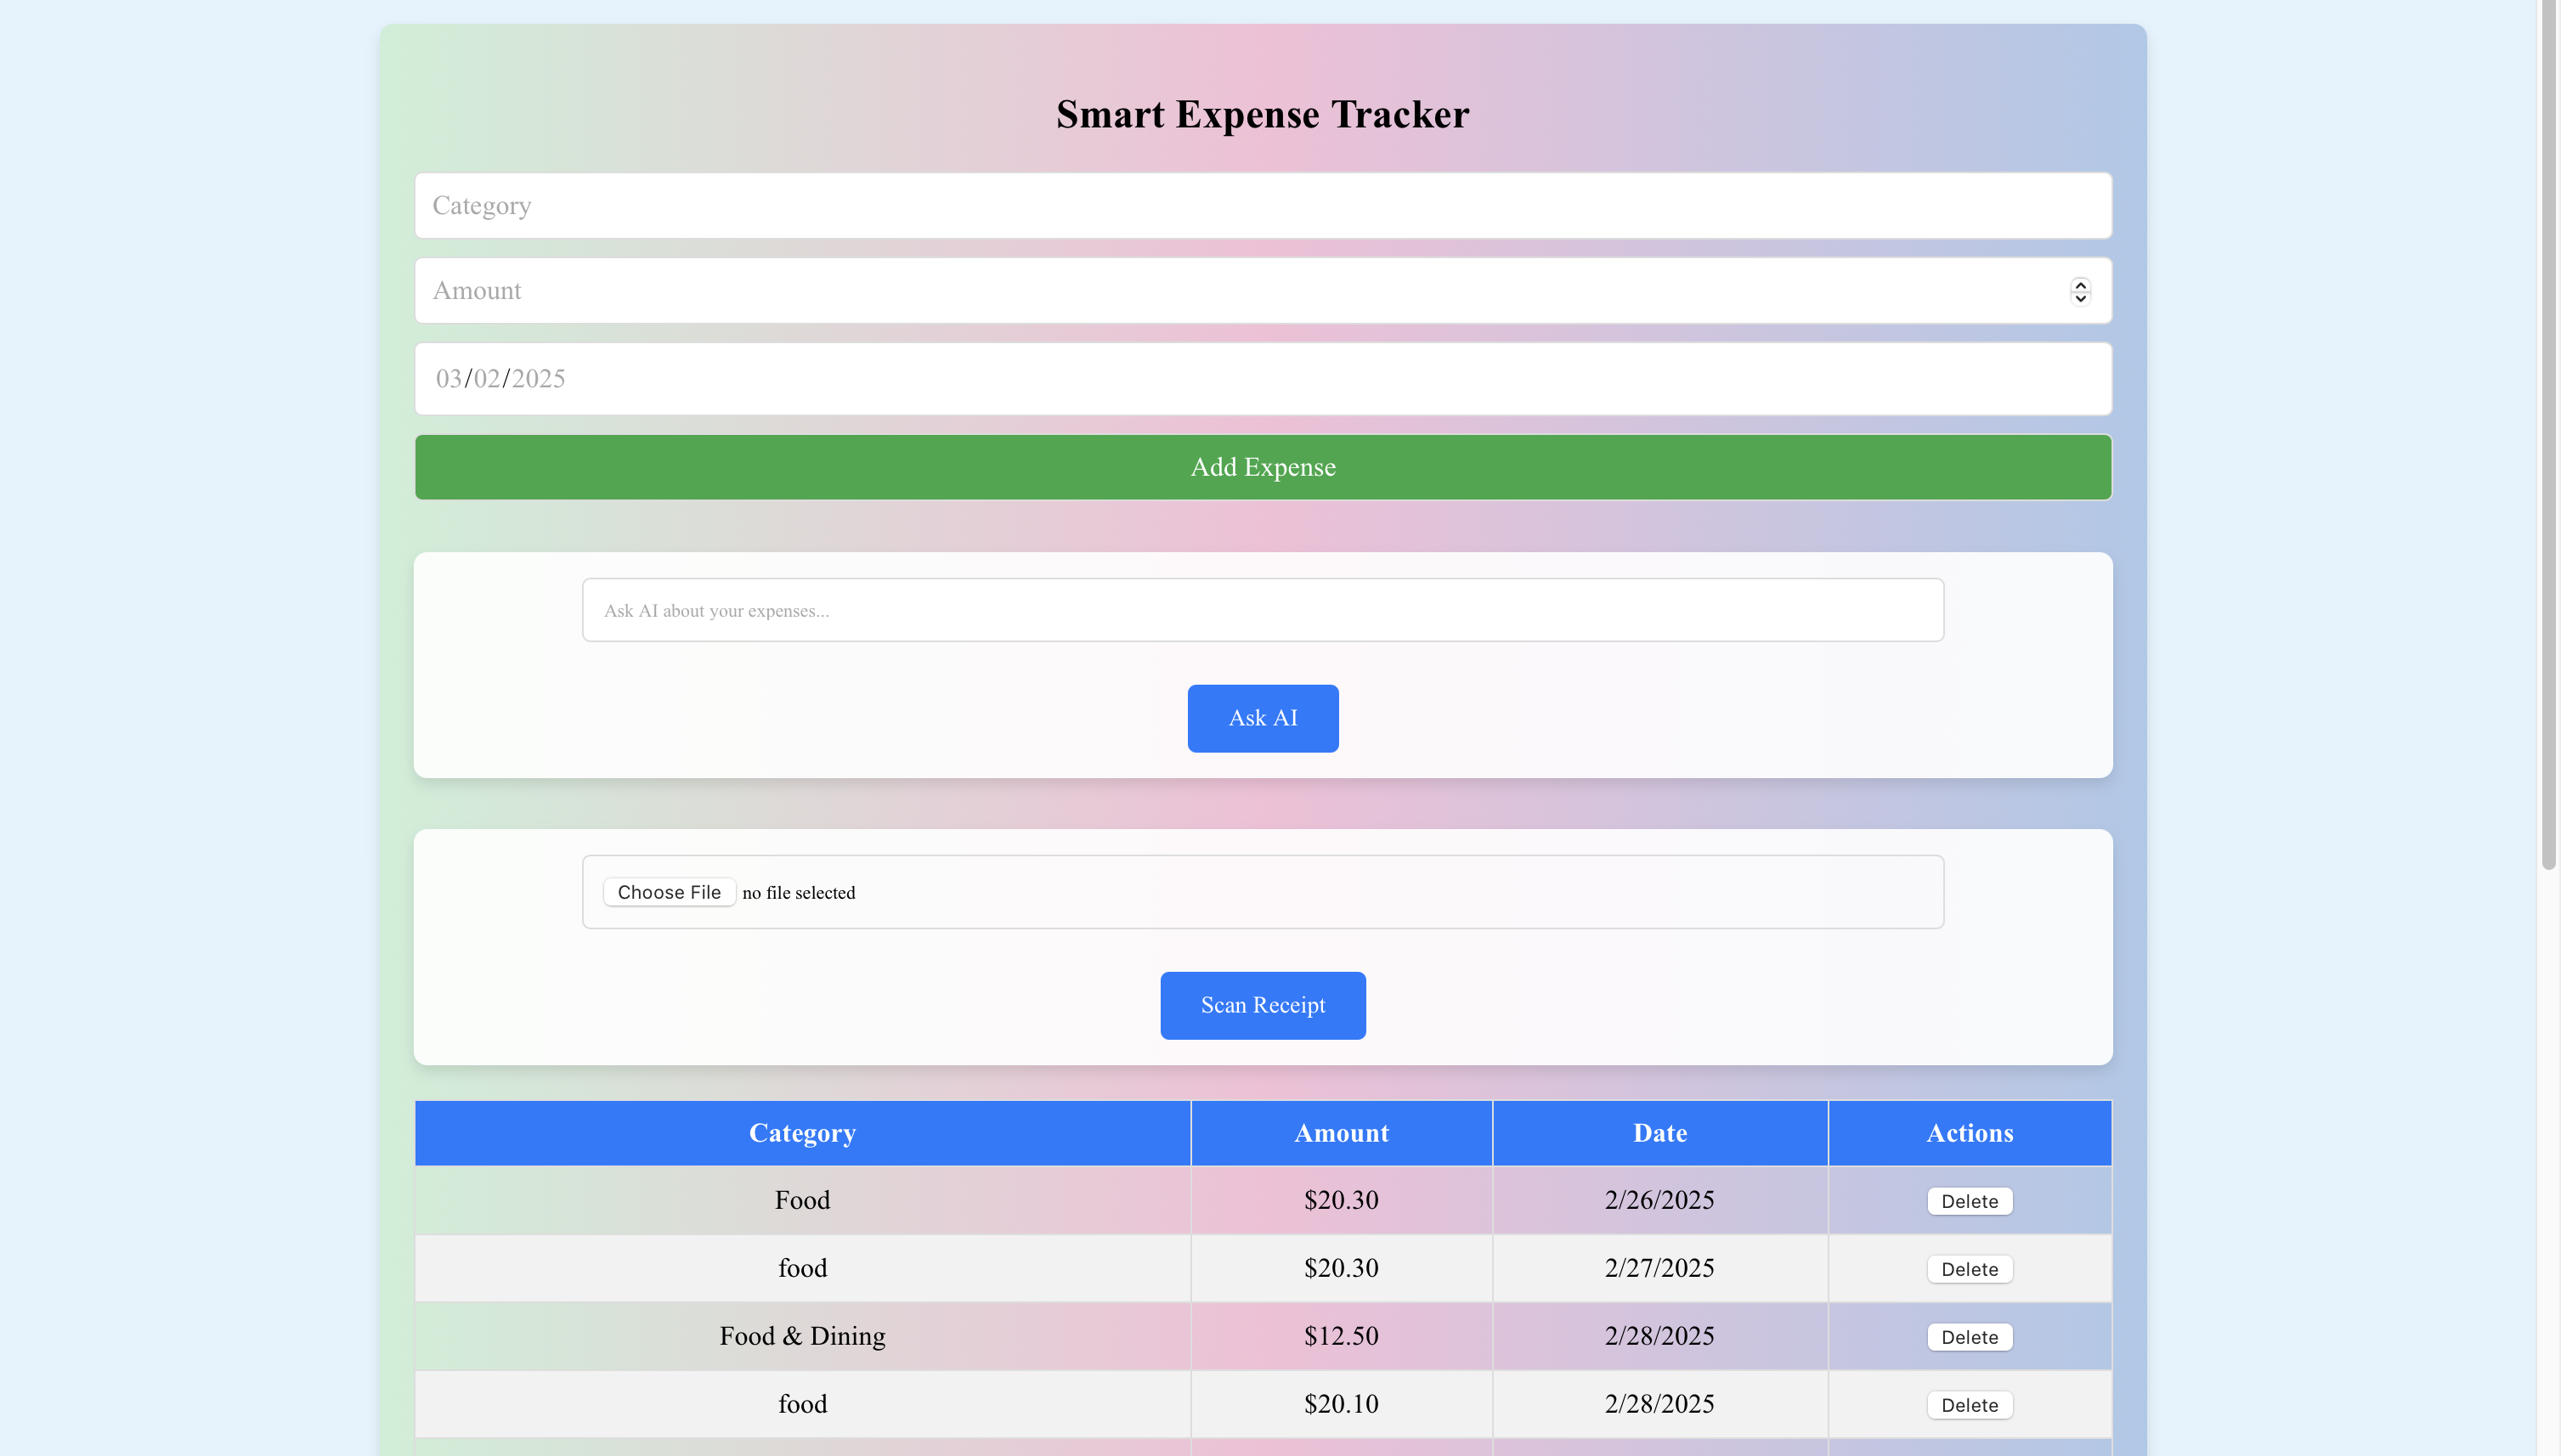Delete the food expense from 2/27/2025
2561x1456 pixels.
[1969, 1268]
